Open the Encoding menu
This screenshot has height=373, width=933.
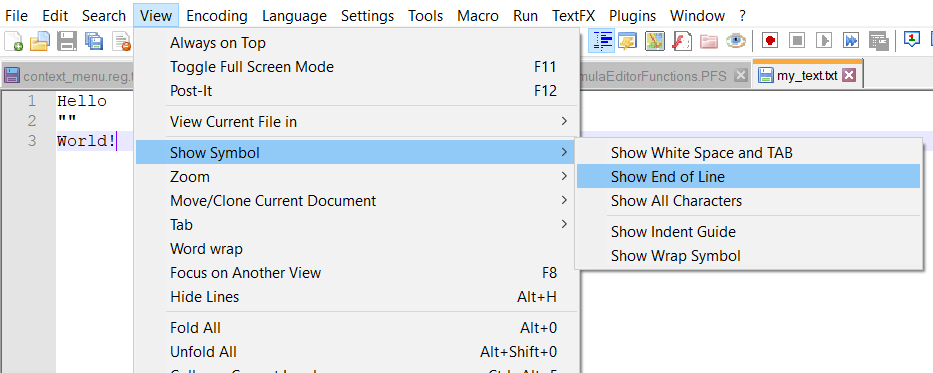tap(217, 15)
